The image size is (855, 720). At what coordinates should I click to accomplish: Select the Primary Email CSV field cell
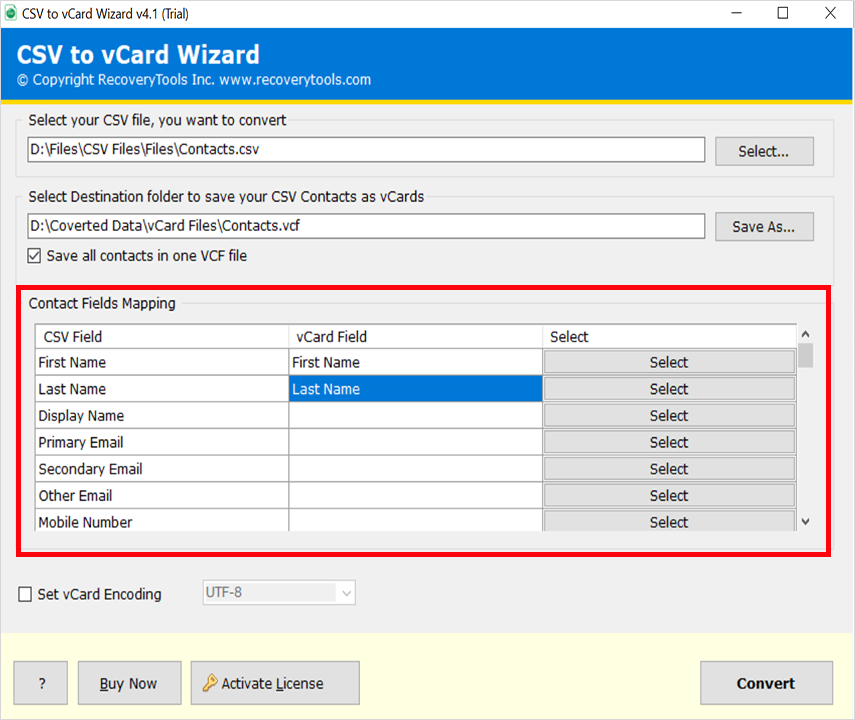point(162,442)
